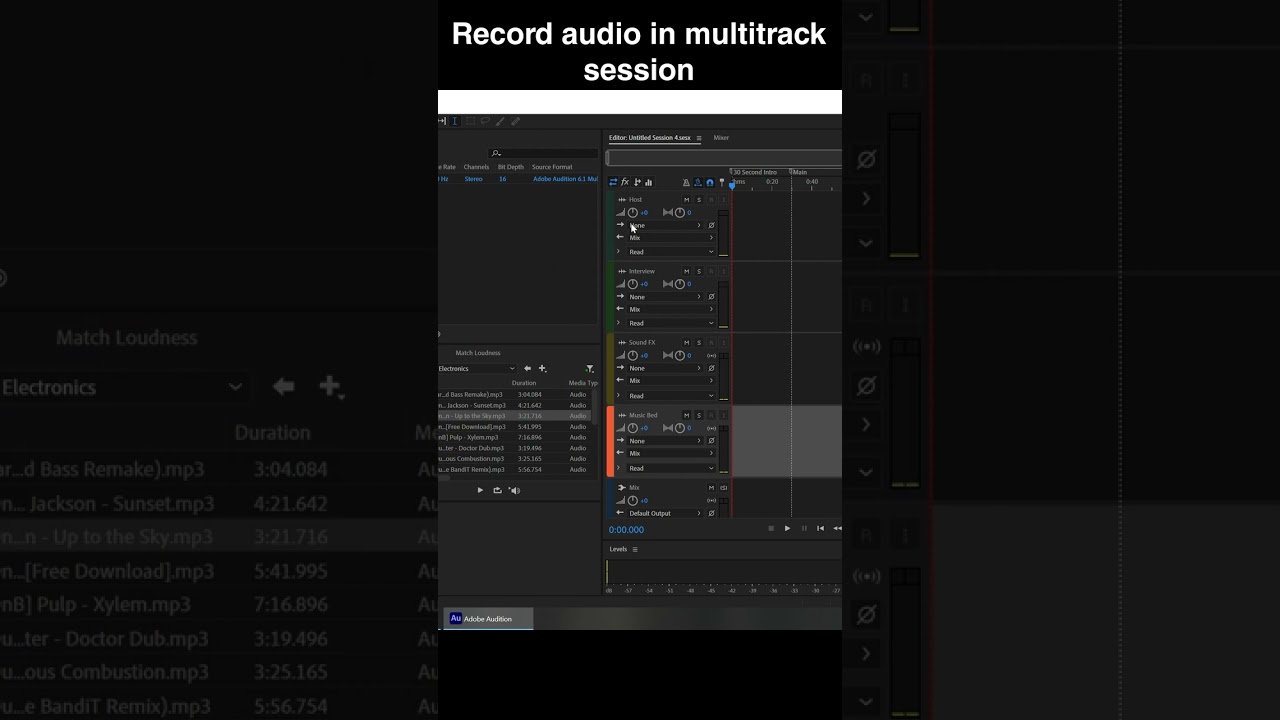Screen dimensions: 1280x720
Task: Select the Spot Healing Brush tool
Action: point(515,121)
